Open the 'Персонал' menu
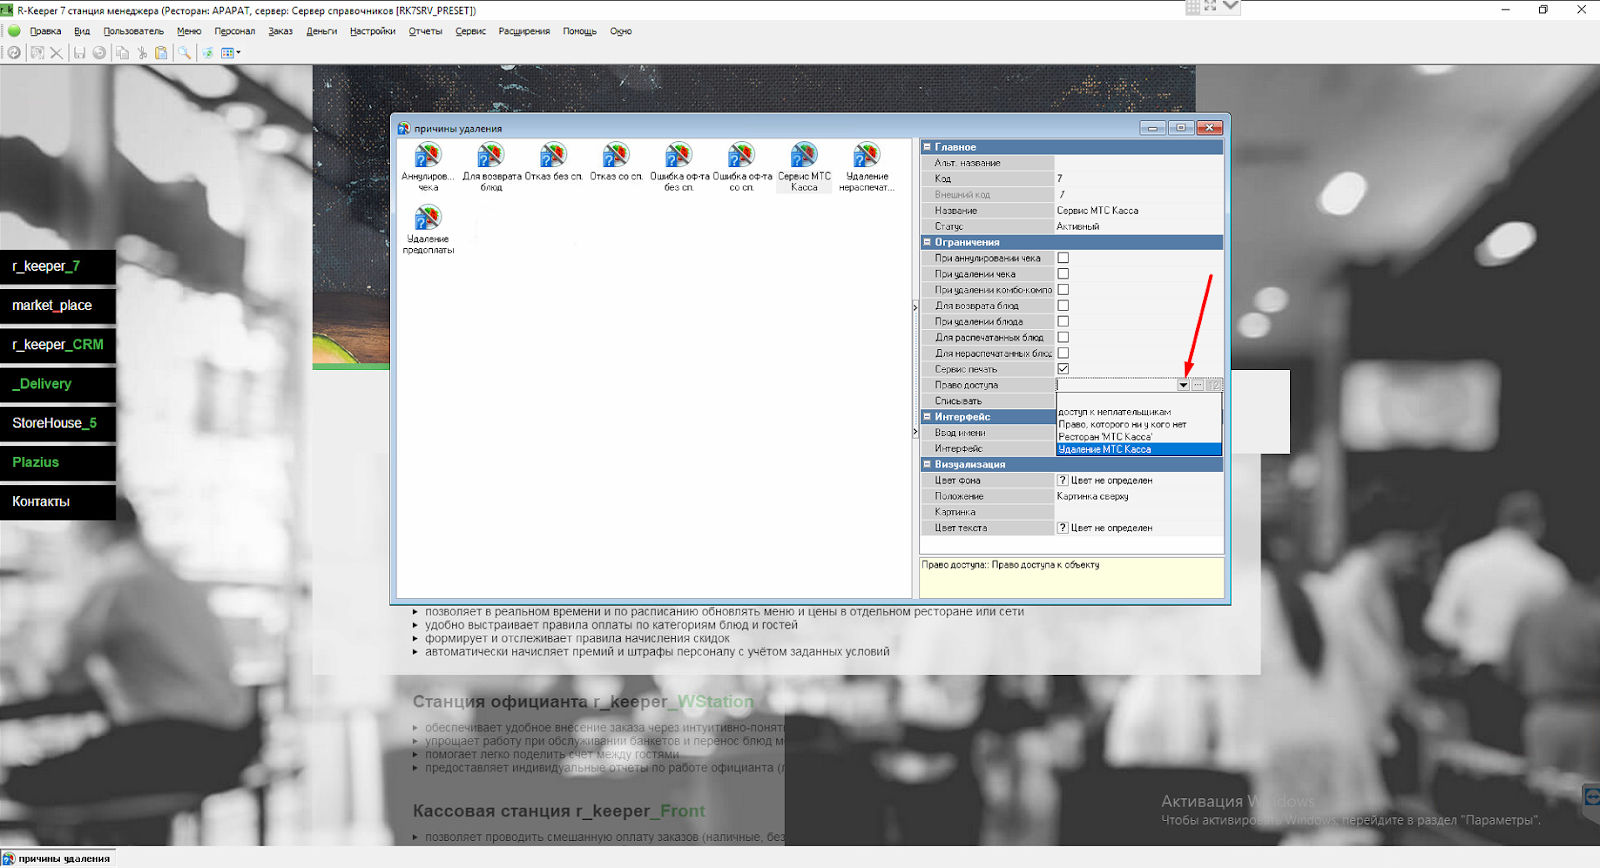This screenshot has width=1600, height=868. click(235, 31)
